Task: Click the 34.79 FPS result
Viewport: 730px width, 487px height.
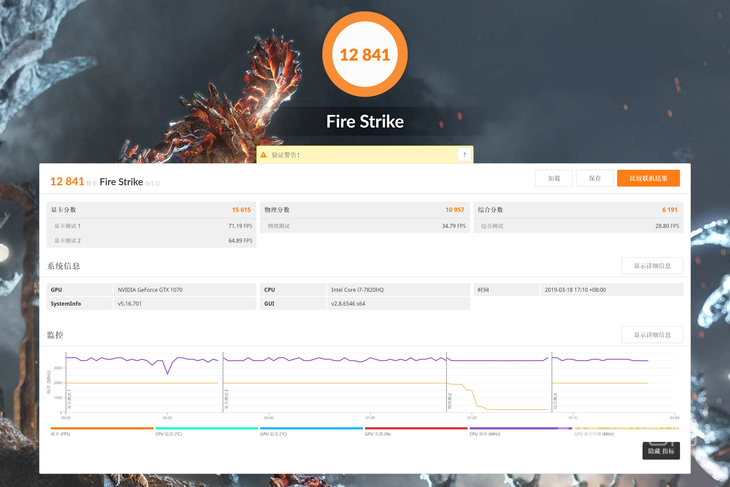Action: point(453,226)
